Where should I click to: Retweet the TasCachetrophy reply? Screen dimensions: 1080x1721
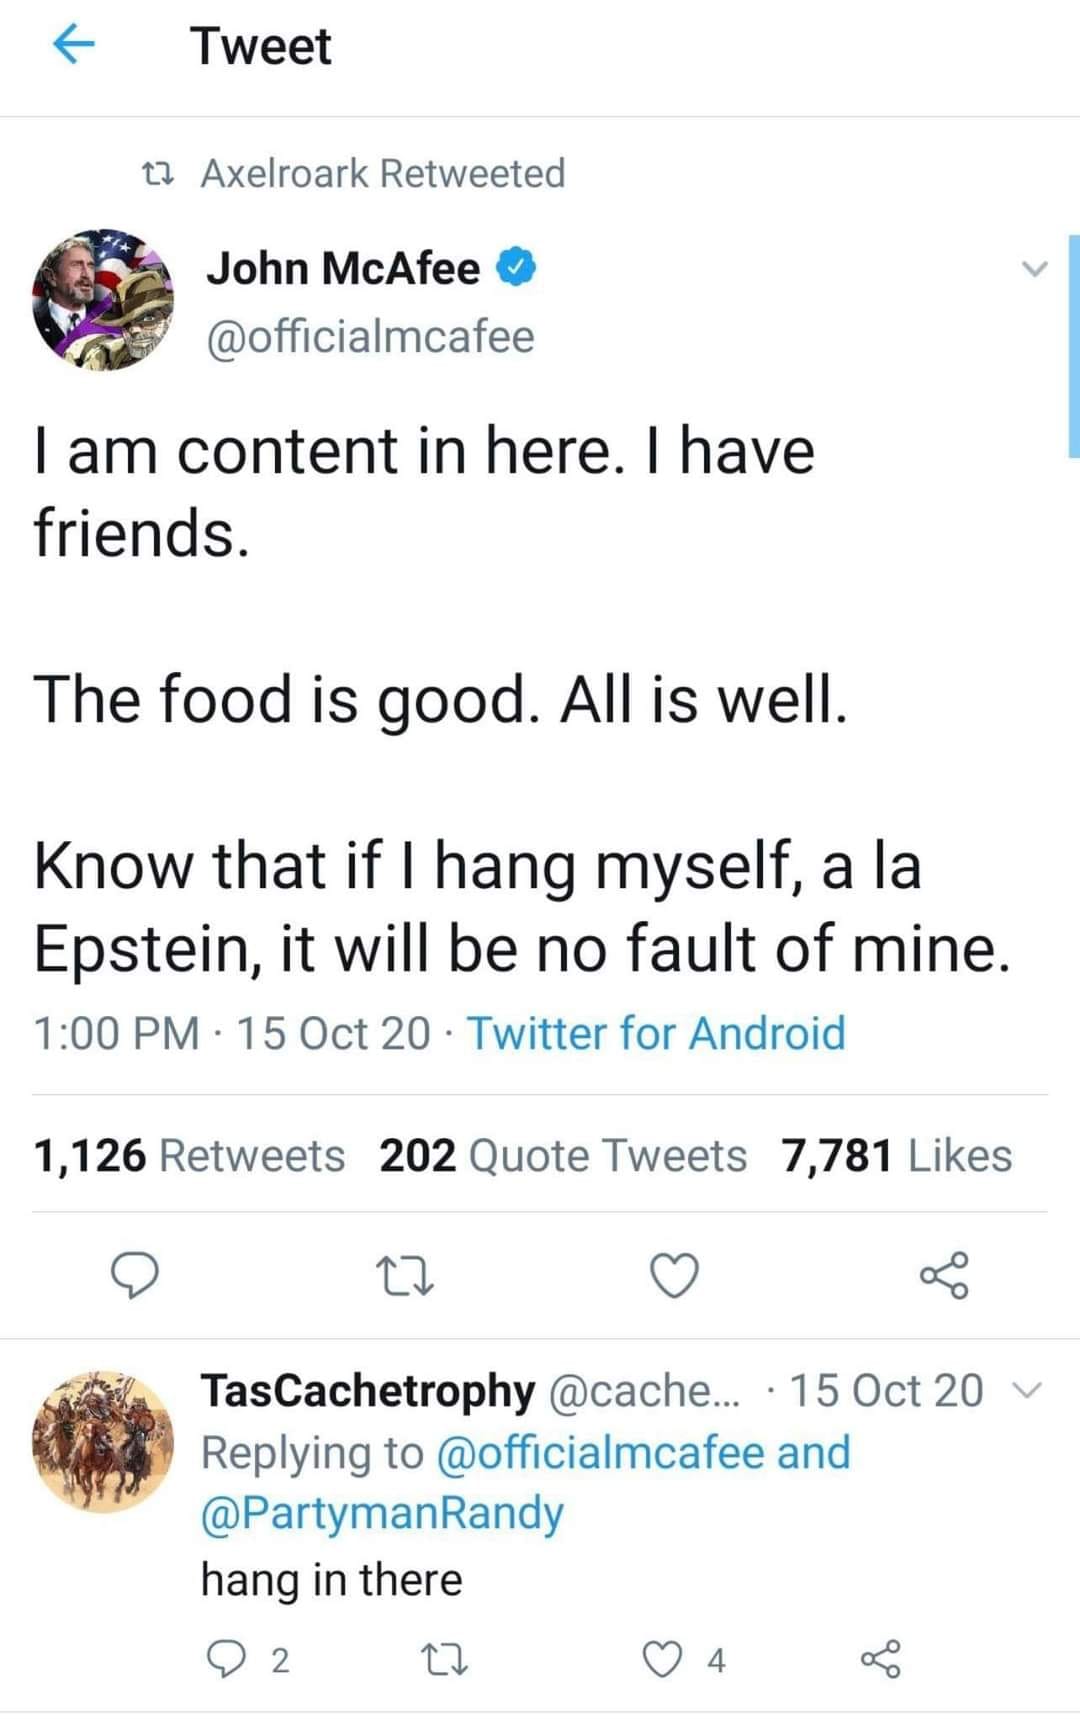441,1659
